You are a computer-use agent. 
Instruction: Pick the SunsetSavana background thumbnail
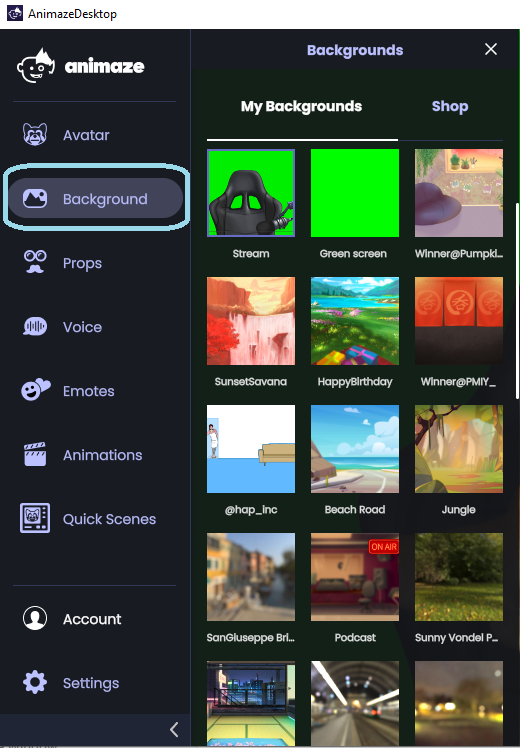pos(251,321)
